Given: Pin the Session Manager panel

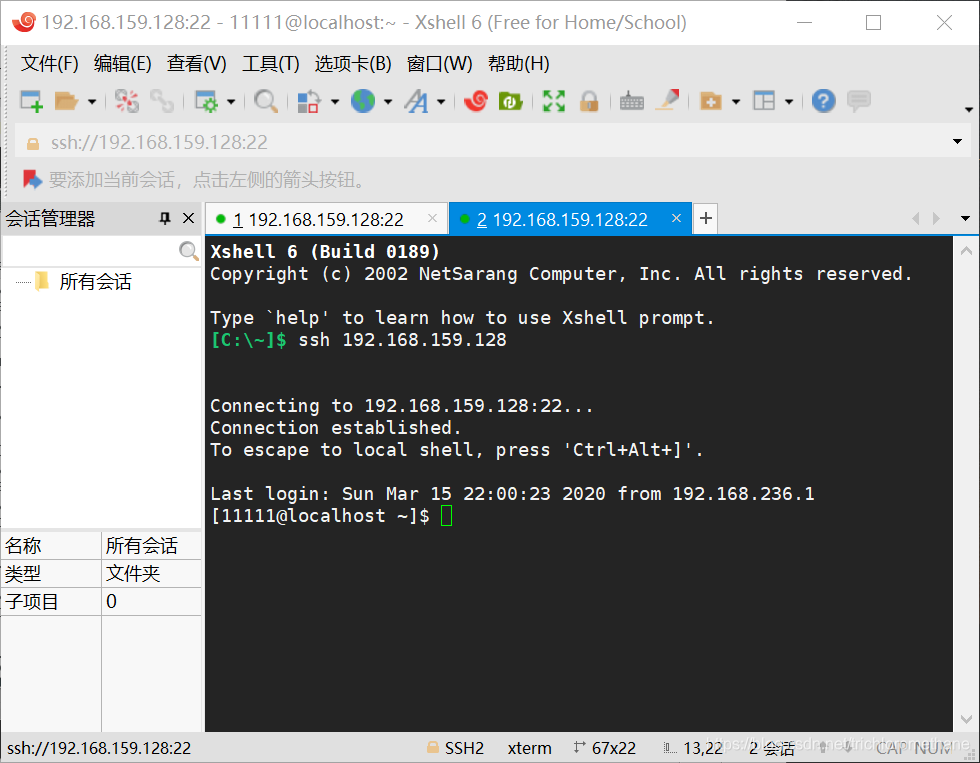Looking at the screenshot, I should point(165,218).
